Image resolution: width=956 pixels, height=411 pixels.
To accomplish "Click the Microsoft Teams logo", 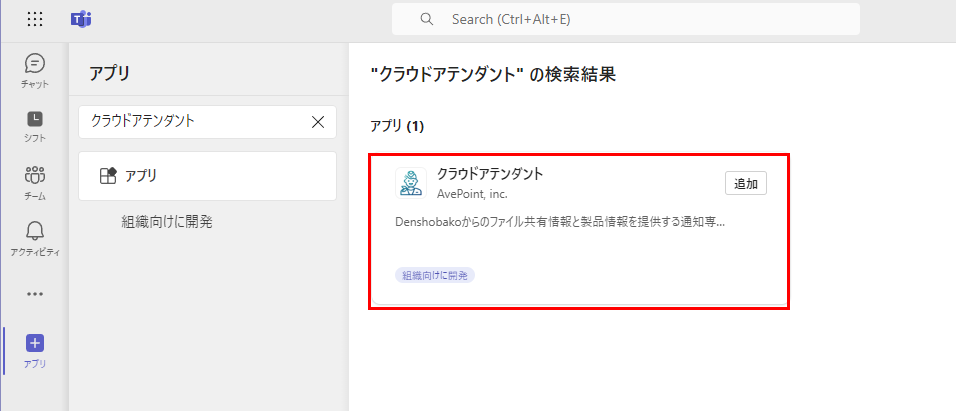I will (x=81, y=20).
